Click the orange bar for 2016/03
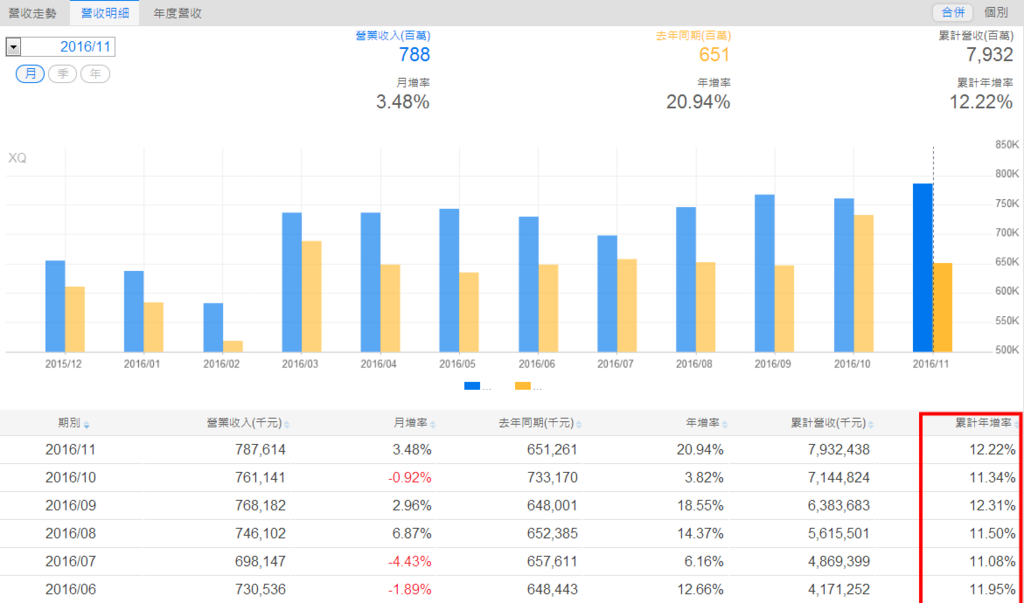 point(312,297)
